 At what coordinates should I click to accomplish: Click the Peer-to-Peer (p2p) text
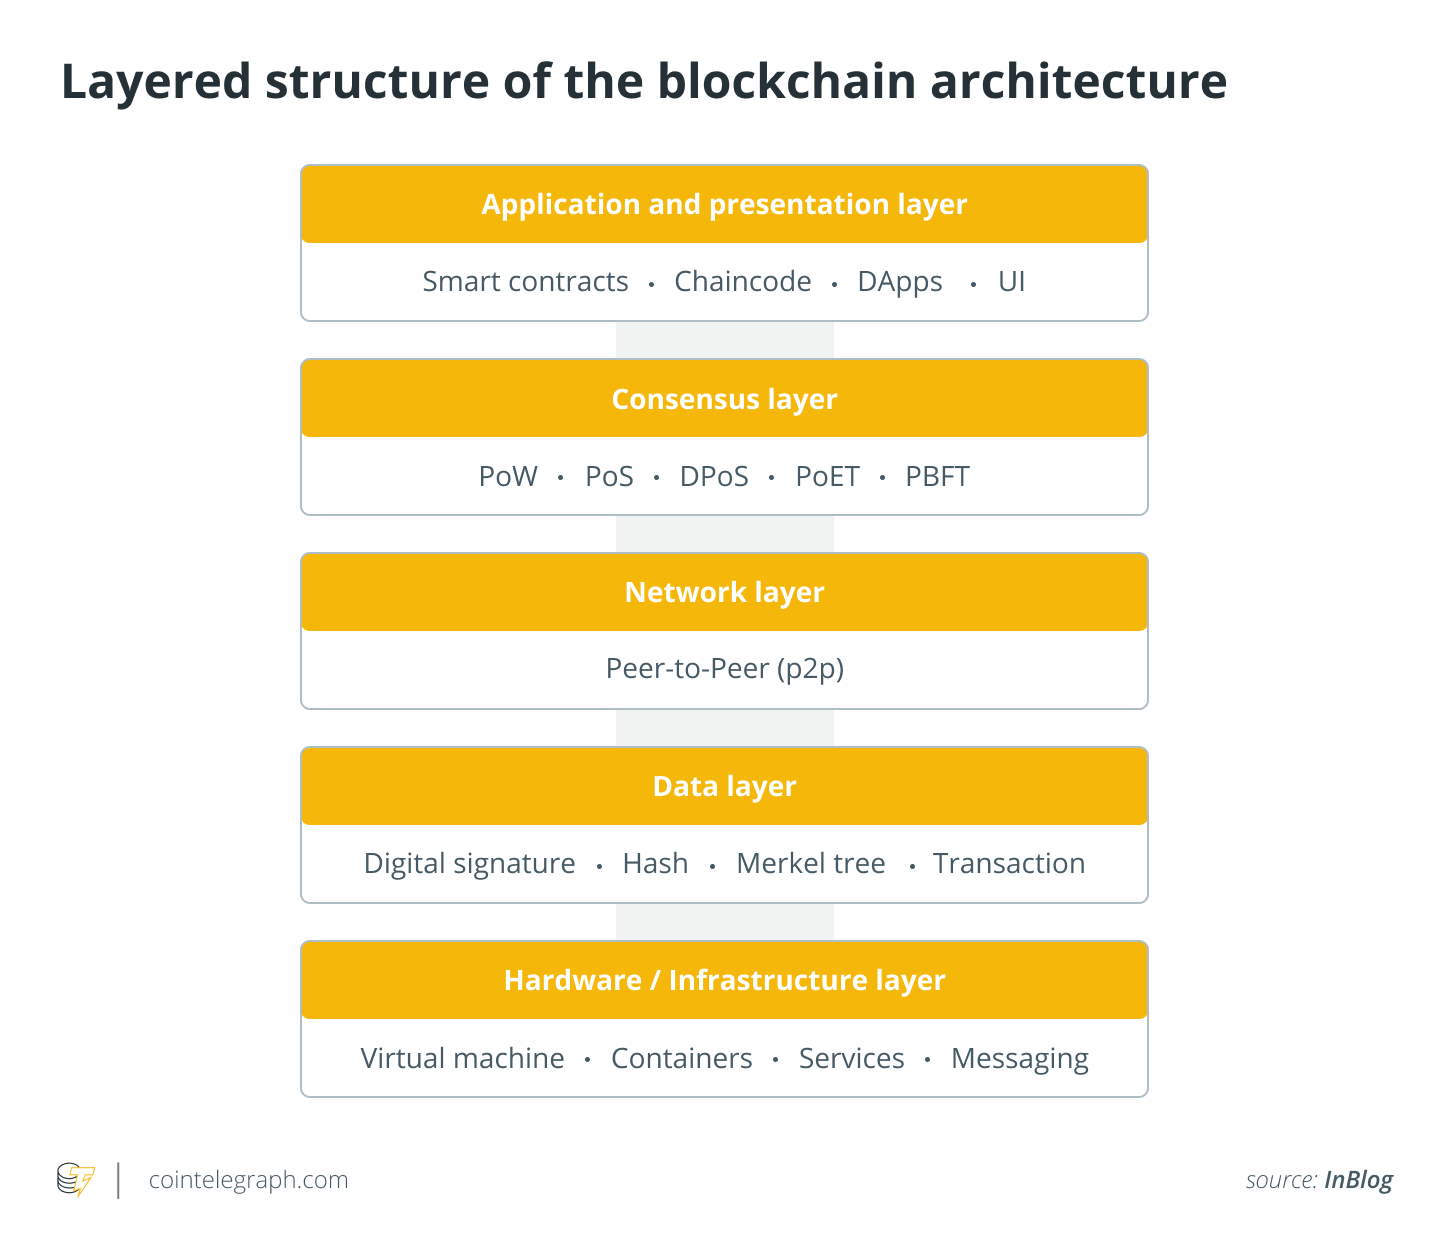724,668
